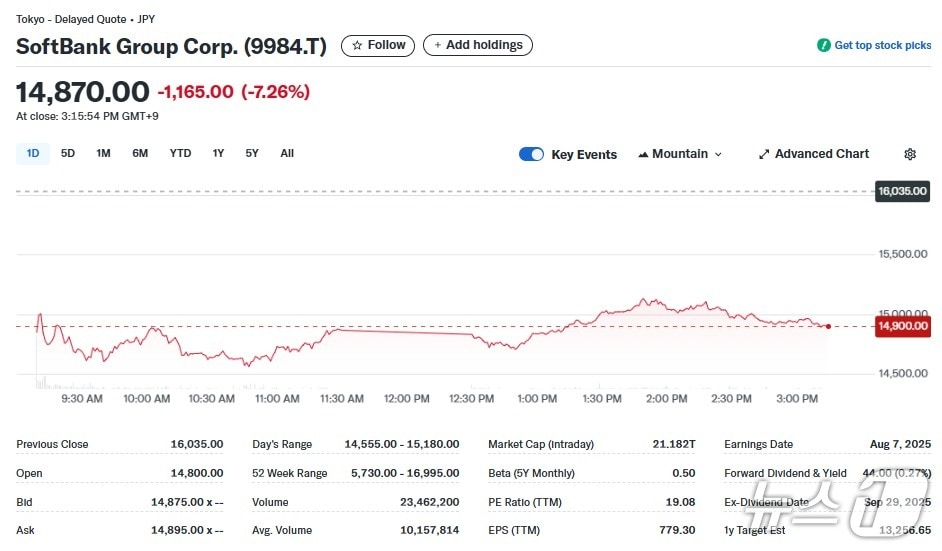Open chart settings gear icon

[x=909, y=154]
